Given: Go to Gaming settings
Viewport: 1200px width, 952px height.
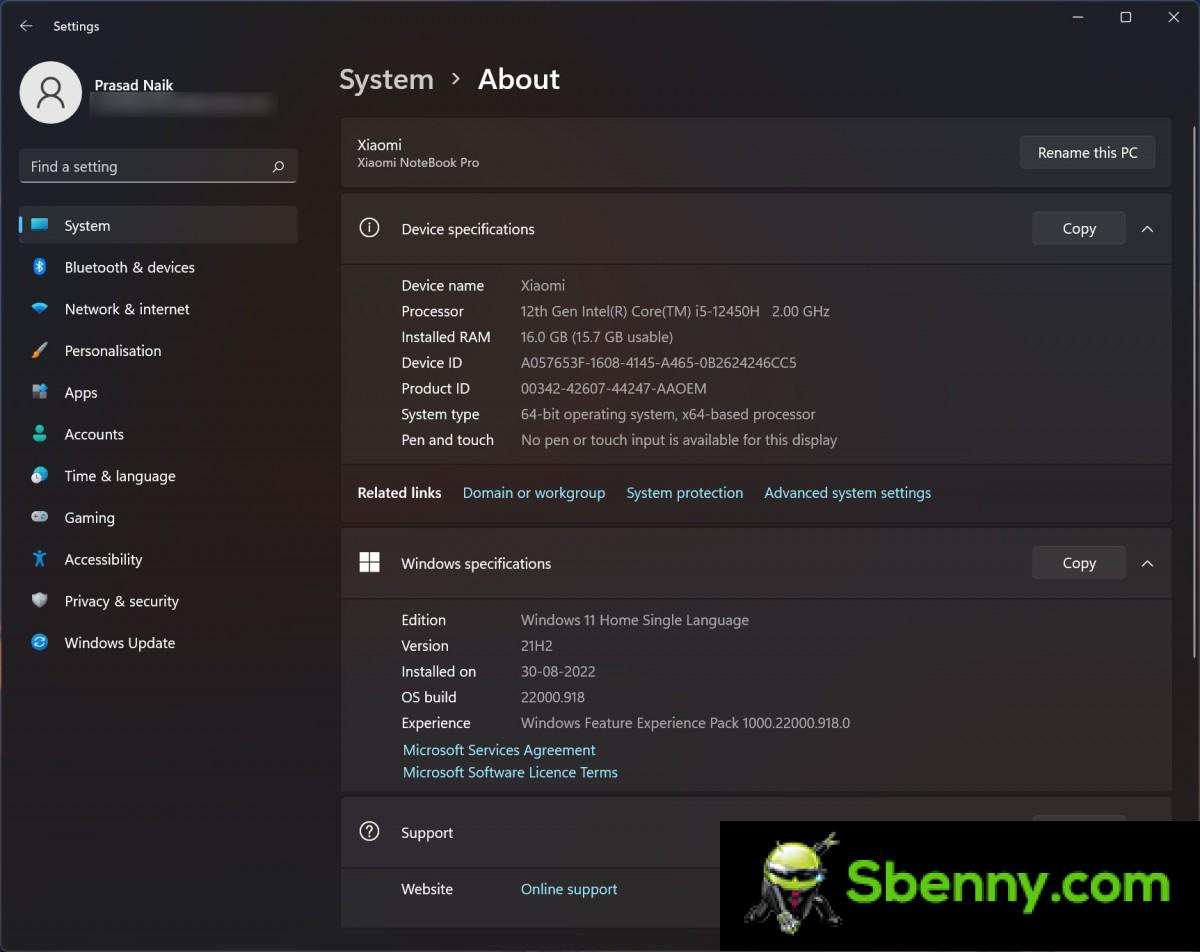Looking at the screenshot, I should tap(158, 518).
